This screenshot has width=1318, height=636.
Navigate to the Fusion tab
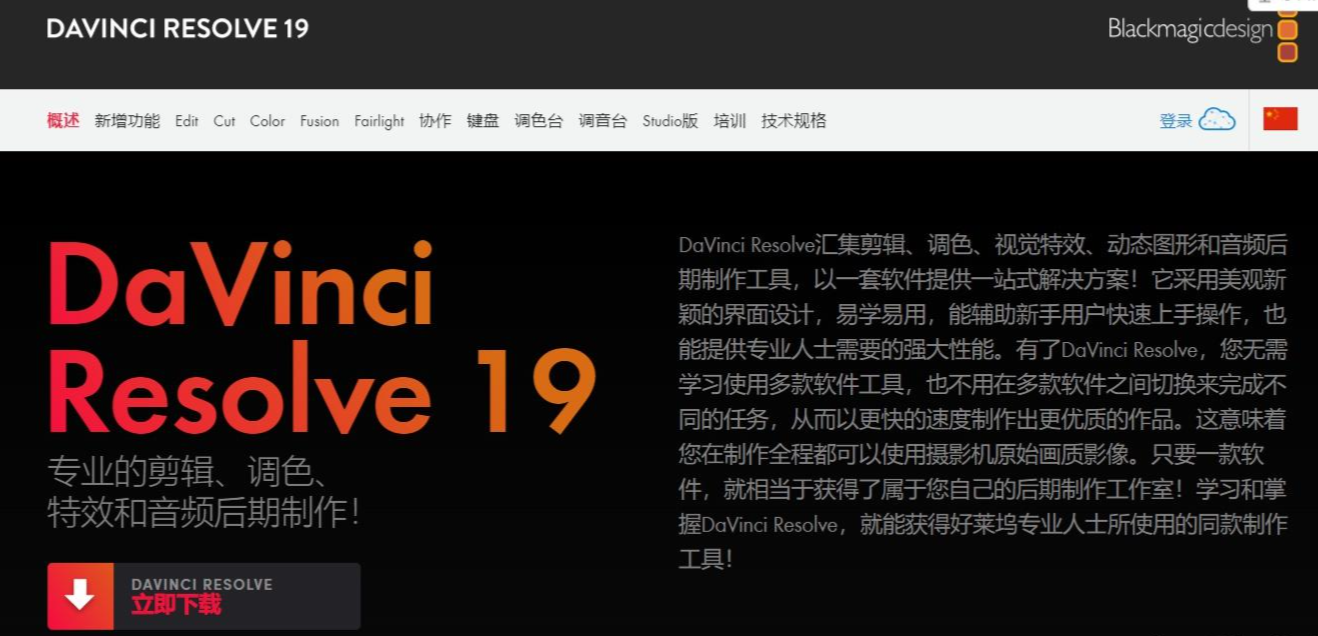(319, 121)
